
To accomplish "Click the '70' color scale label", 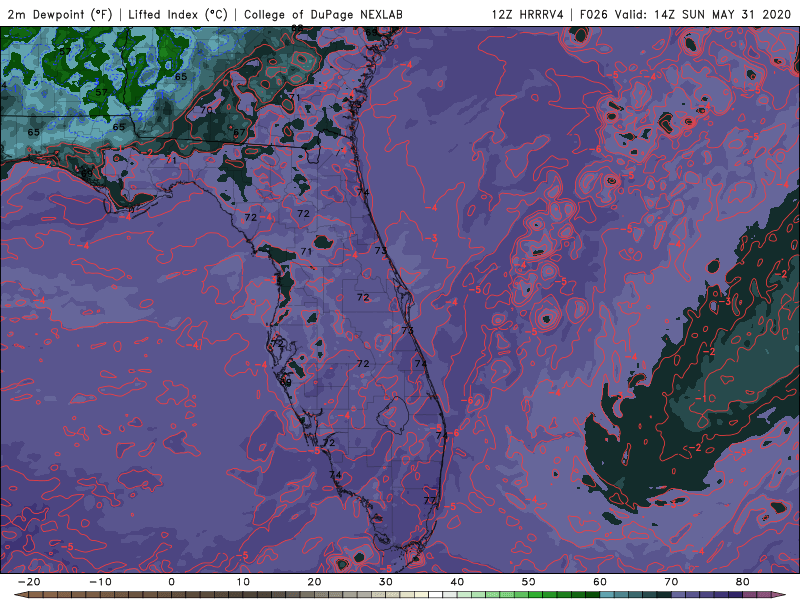I will pos(671,582).
